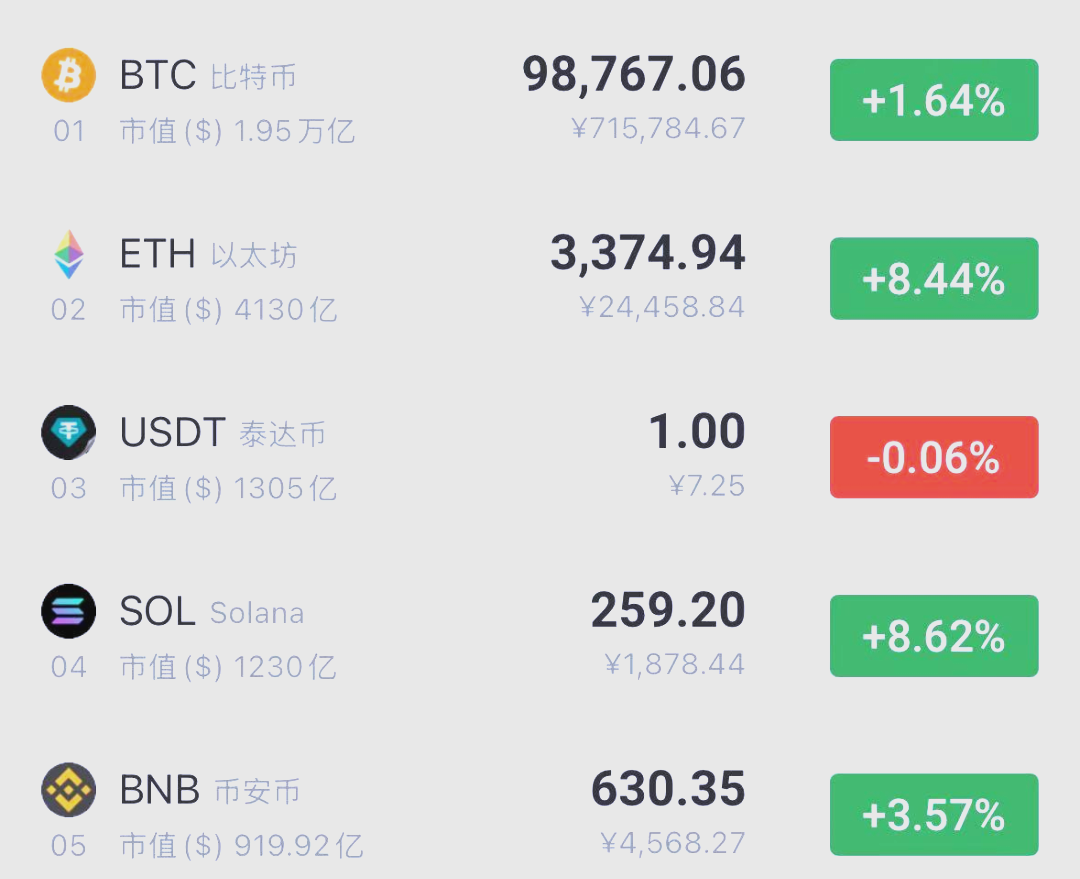Click the ETH +8.44% change badge
Viewport: 1080px width, 879px height.
pyautogui.click(x=934, y=278)
